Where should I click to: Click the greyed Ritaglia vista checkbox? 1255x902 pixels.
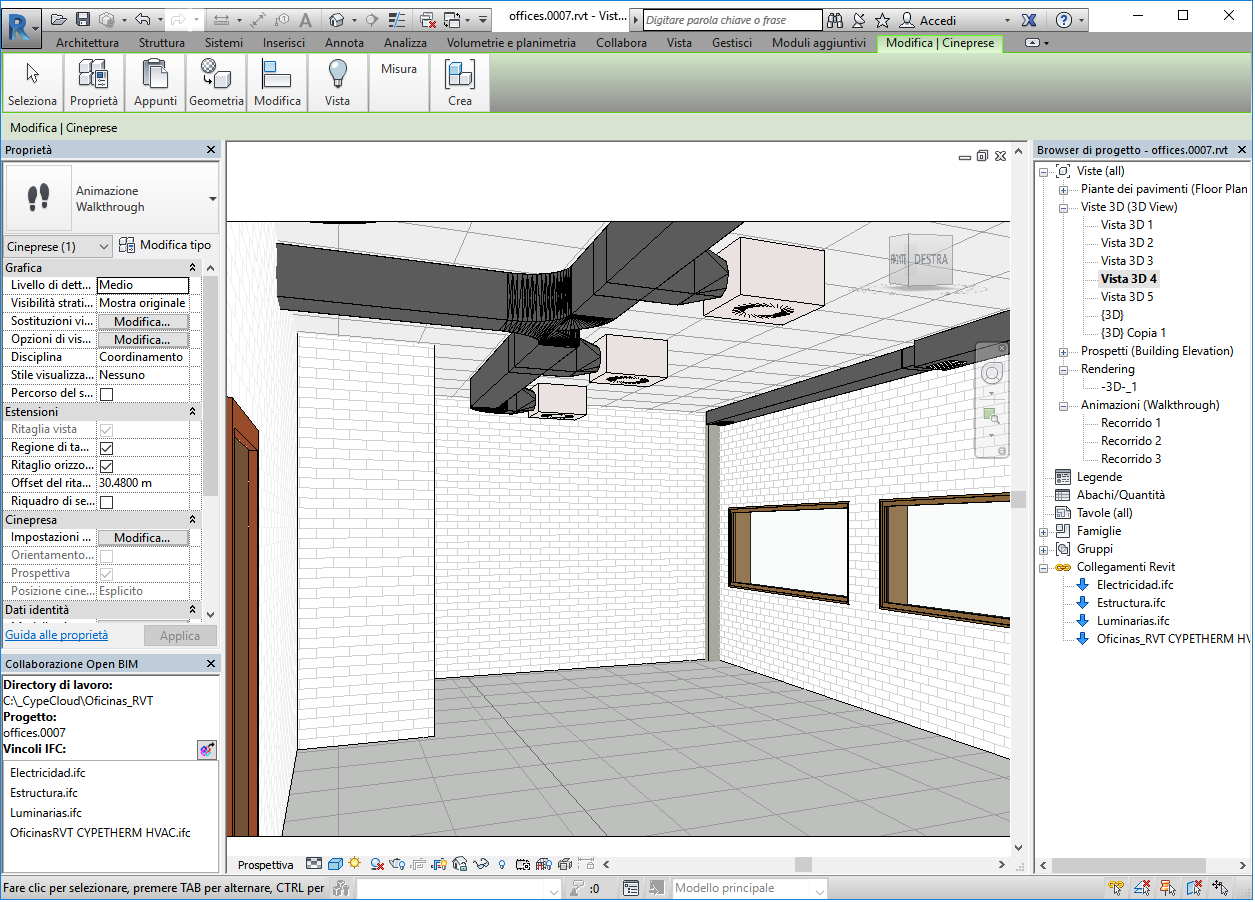(106, 430)
